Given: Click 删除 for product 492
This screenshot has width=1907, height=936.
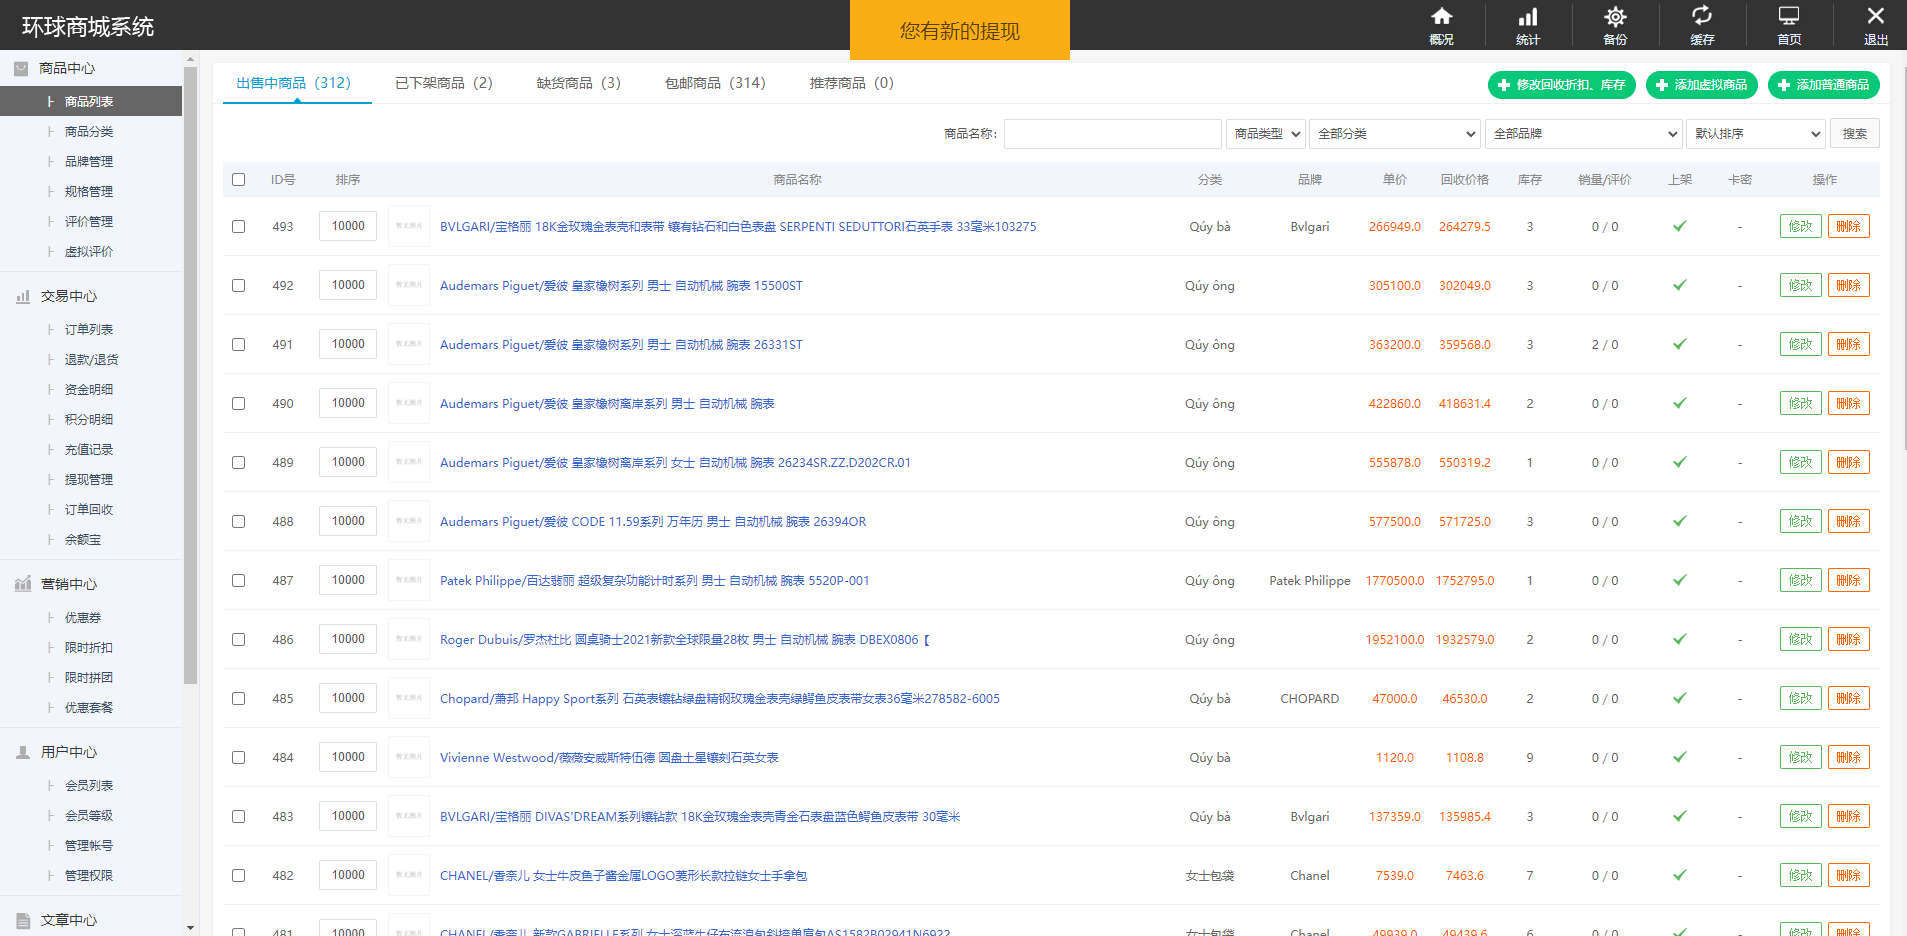Looking at the screenshot, I should point(1848,285).
